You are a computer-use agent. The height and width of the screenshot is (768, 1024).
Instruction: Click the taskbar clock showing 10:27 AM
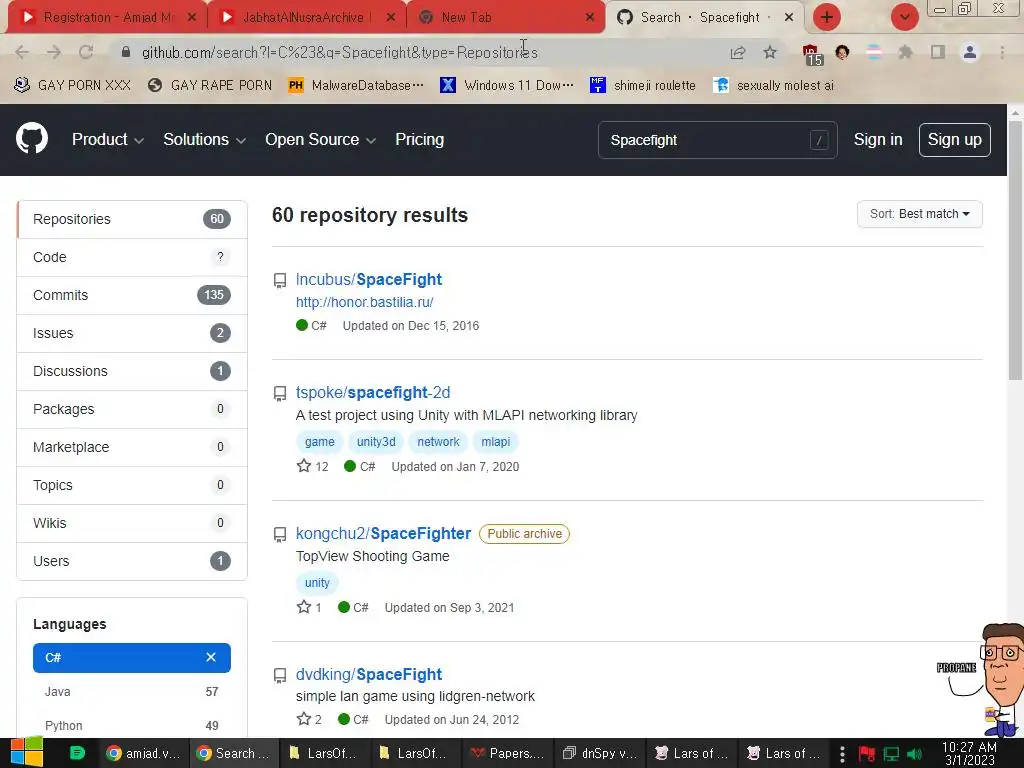pyautogui.click(x=969, y=753)
